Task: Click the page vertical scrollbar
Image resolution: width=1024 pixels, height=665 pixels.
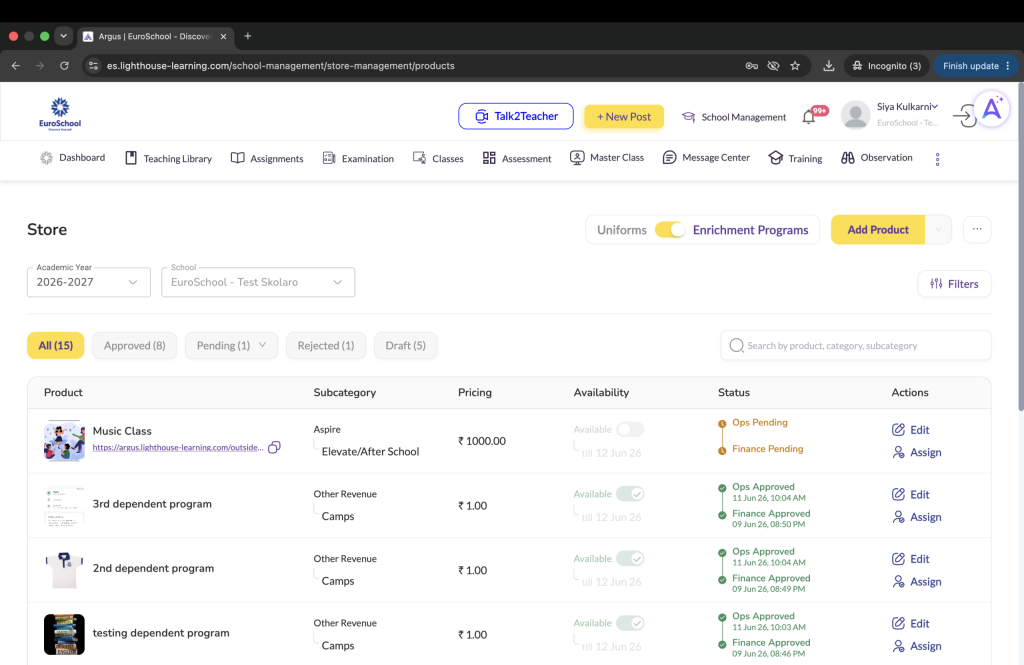Action: click(x=1020, y=248)
